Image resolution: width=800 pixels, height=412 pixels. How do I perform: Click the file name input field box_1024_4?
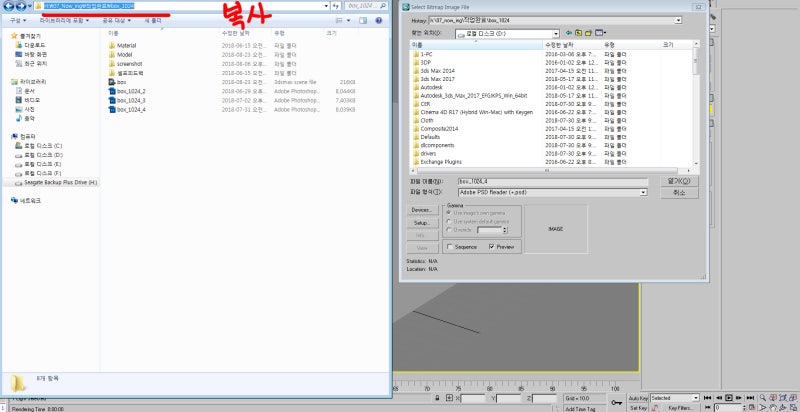pos(553,181)
